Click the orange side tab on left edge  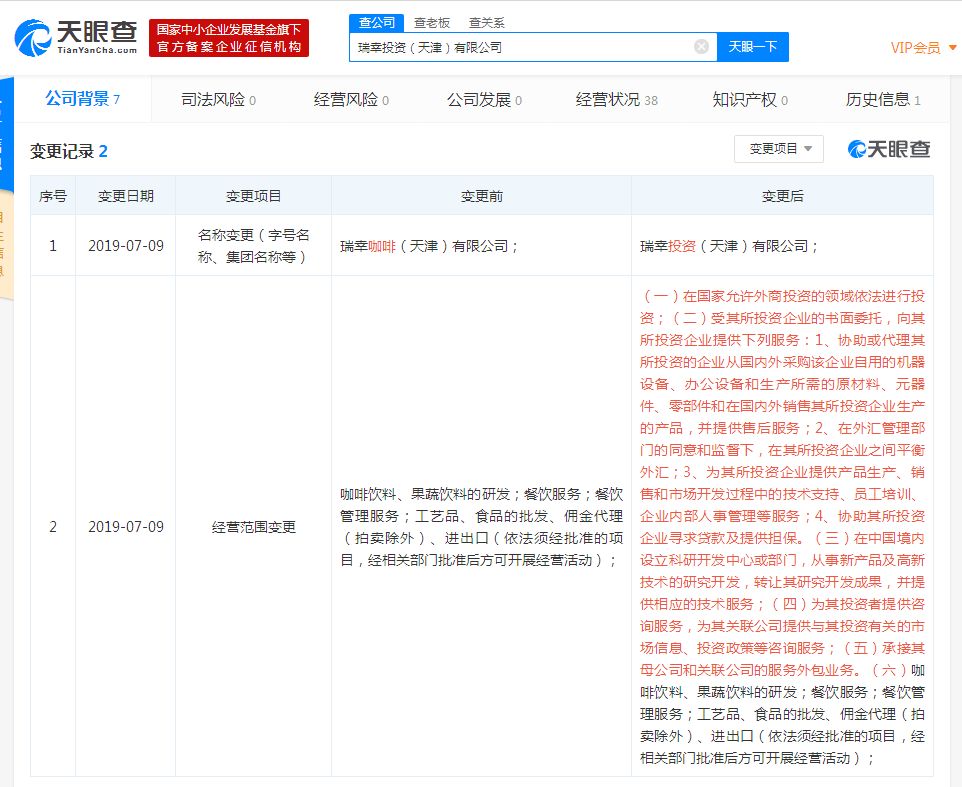point(6,245)
